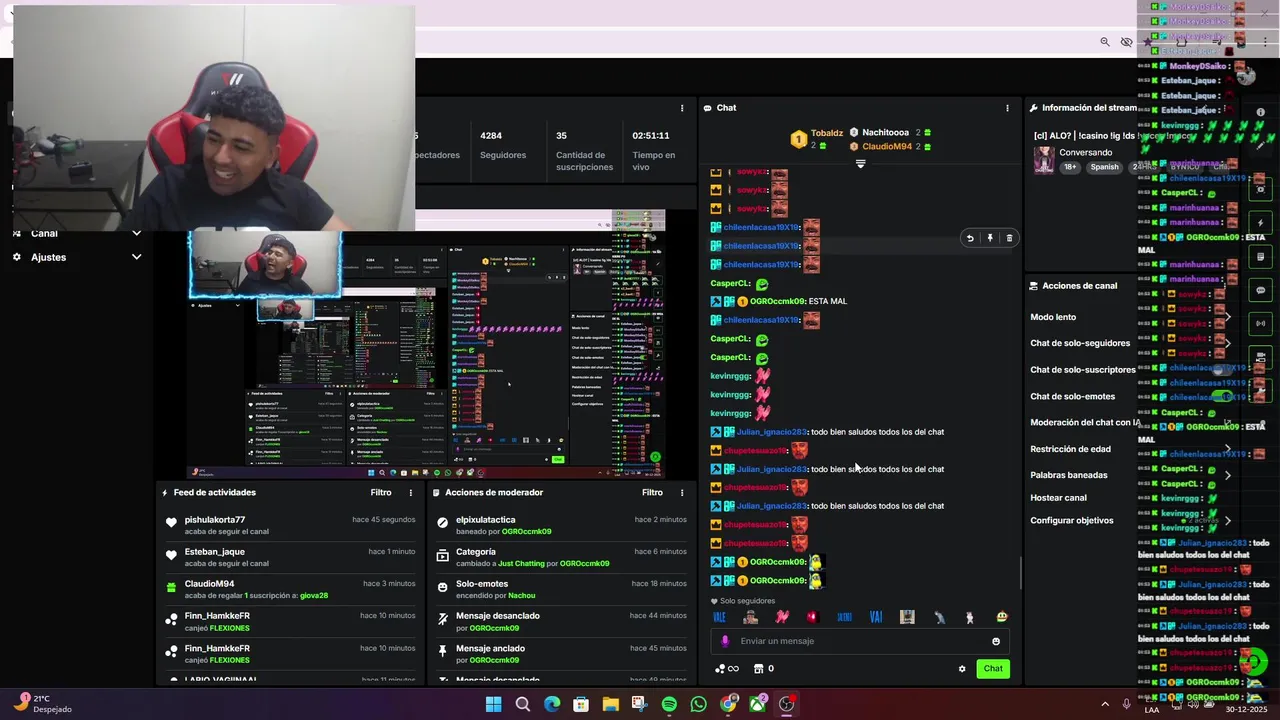Open the stream stats panel options menu
1280x720 pixels.
(682, 108)
